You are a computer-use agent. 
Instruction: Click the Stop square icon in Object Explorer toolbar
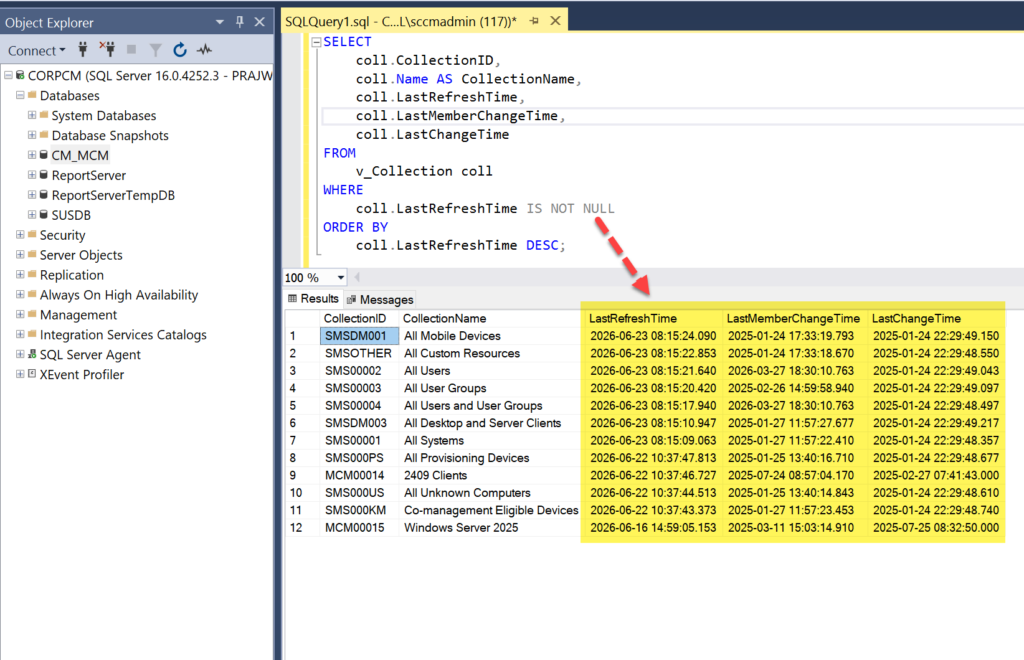pos(131,50)
